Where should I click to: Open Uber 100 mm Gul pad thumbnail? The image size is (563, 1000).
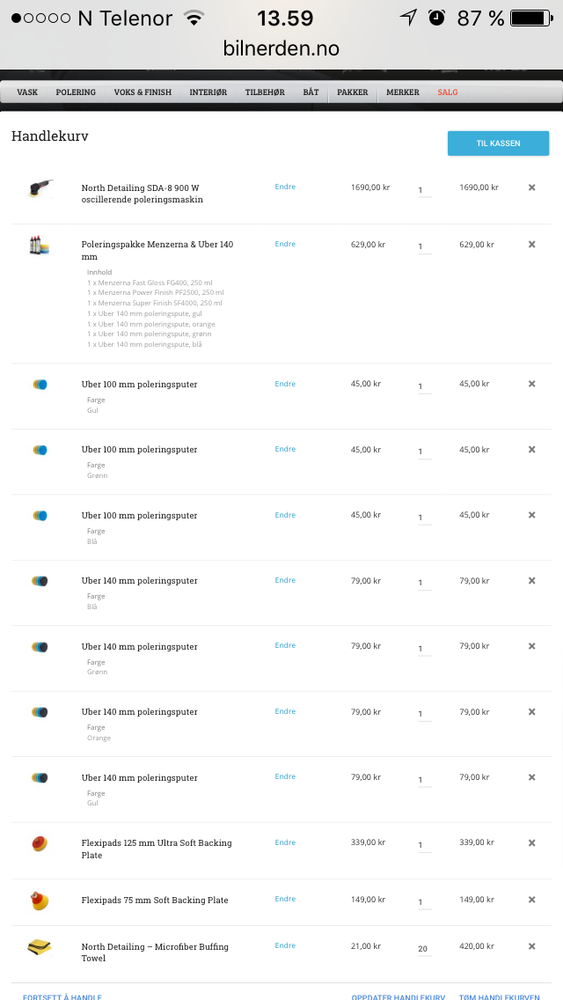pos(40,385)
